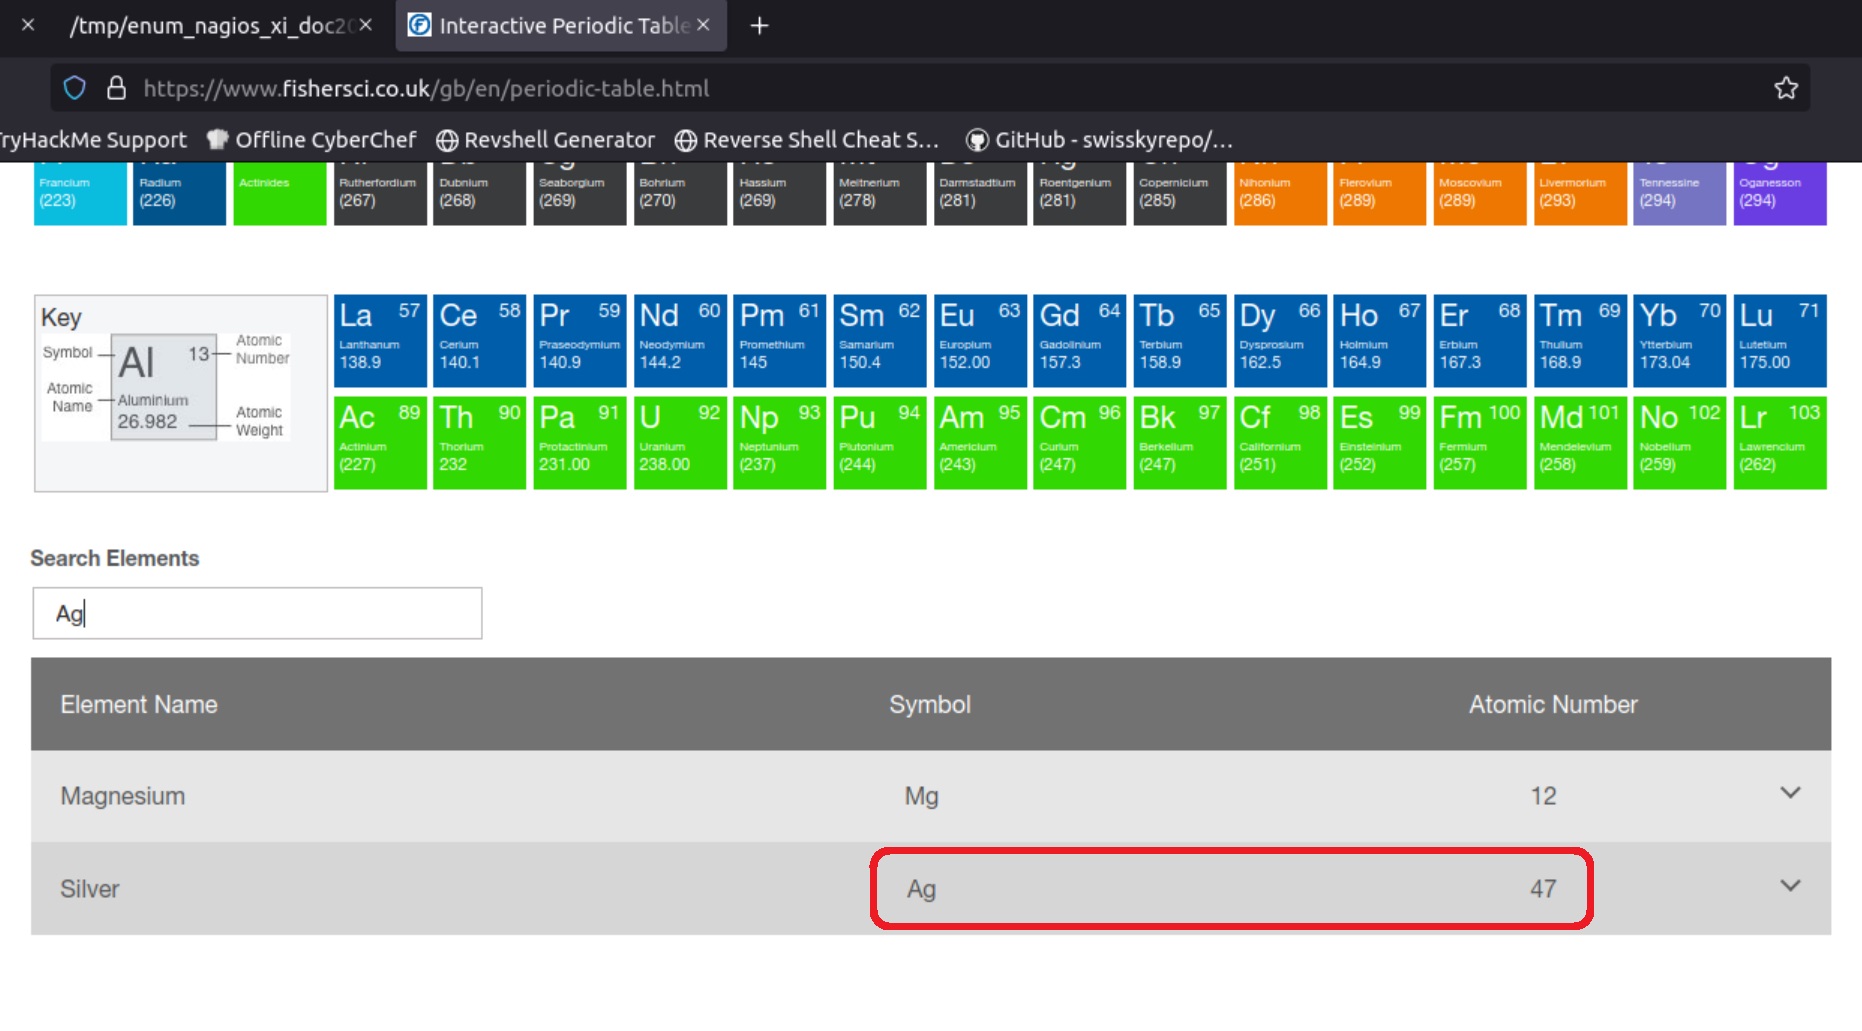Click the Lawrencium Lr tile
This screenshot has width=1862, height=1031.
pos(1780,443)
